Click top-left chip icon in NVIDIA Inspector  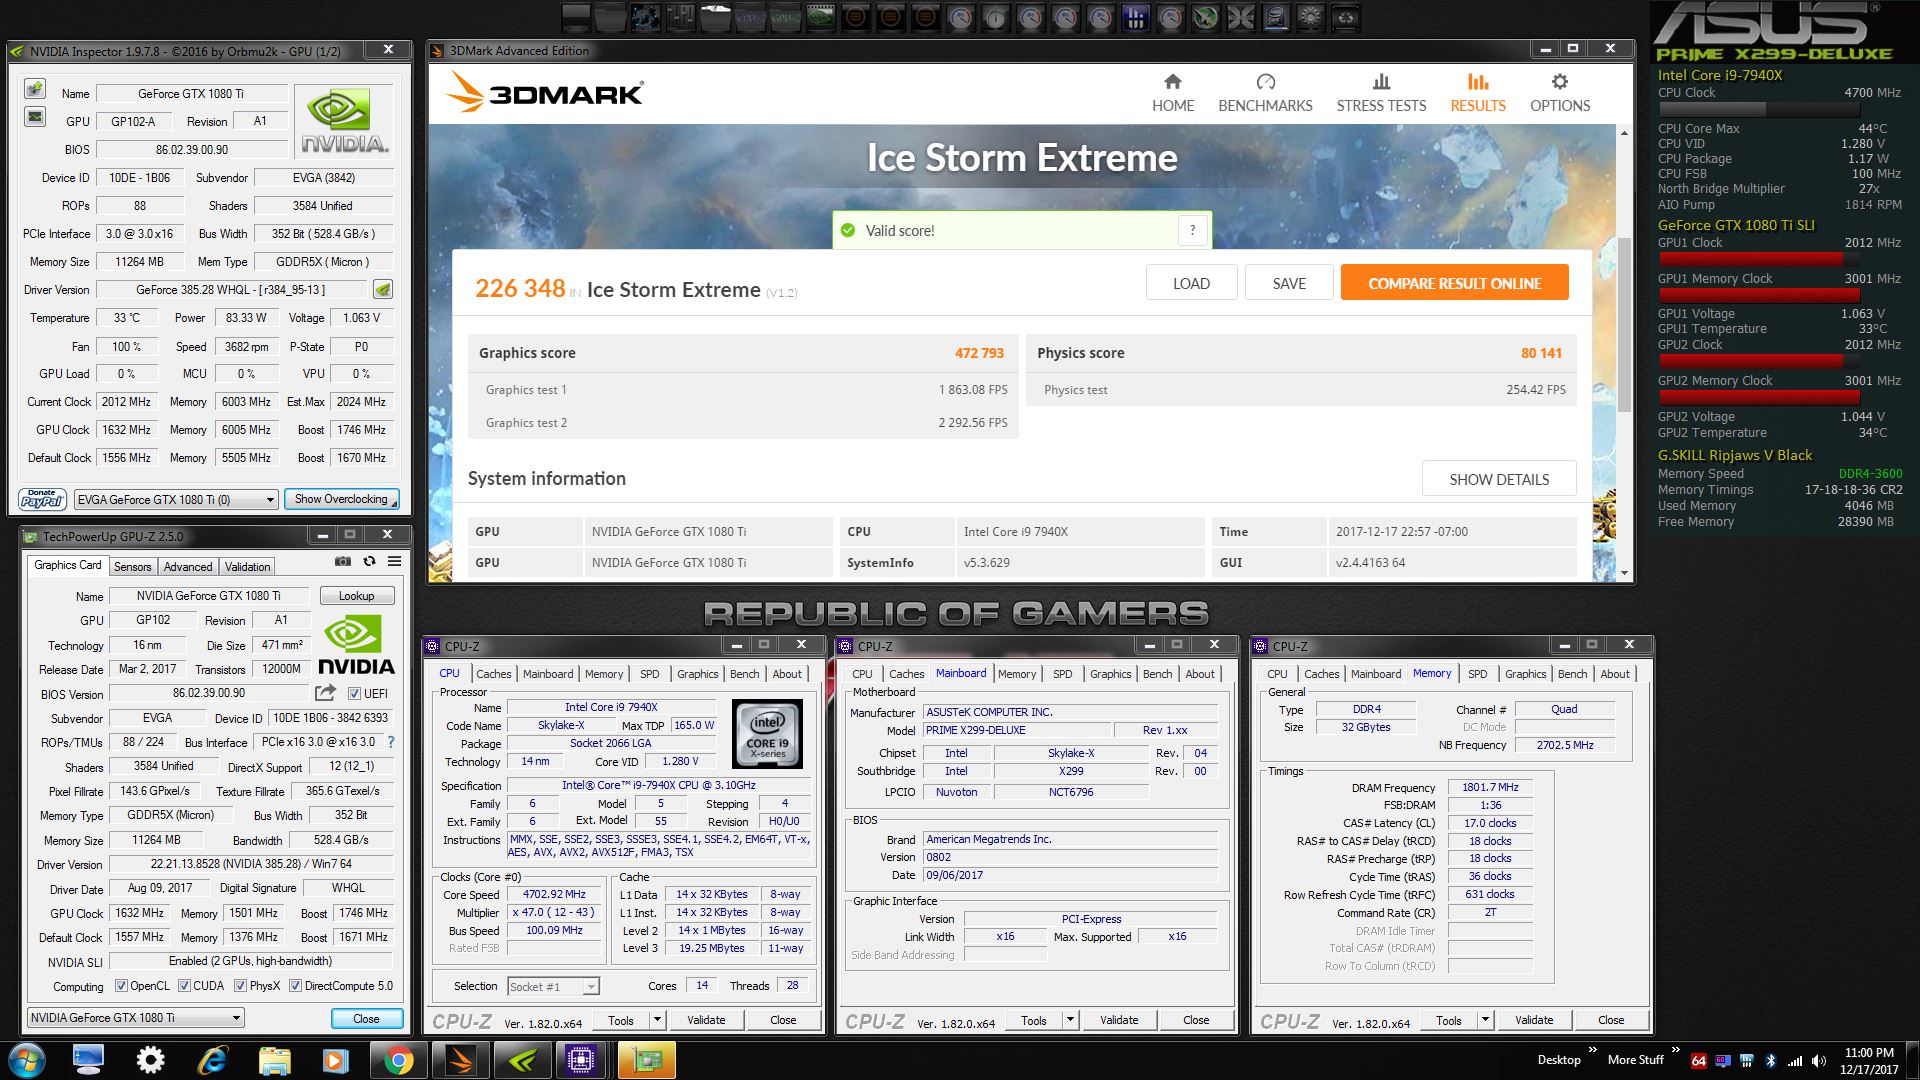[x=35, y=90]
